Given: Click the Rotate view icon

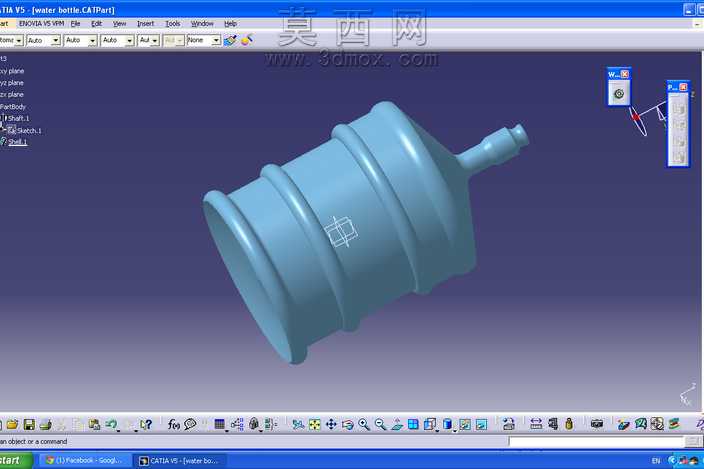Looking at the screenshot, I should point(348,424).
